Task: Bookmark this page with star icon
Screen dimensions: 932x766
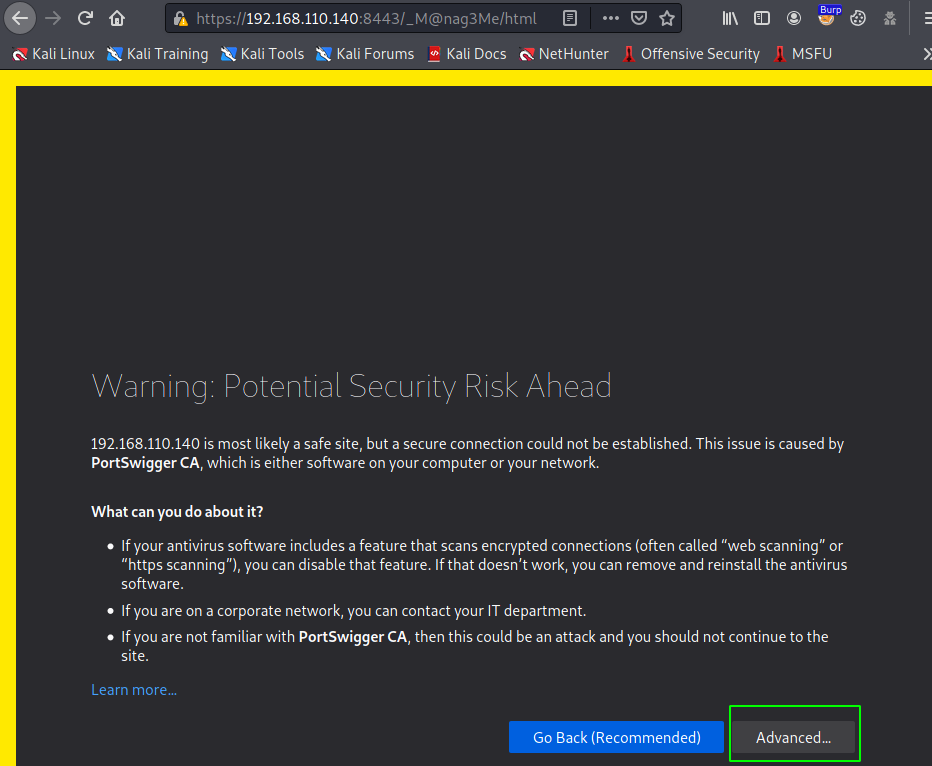Action: [666, 18]
